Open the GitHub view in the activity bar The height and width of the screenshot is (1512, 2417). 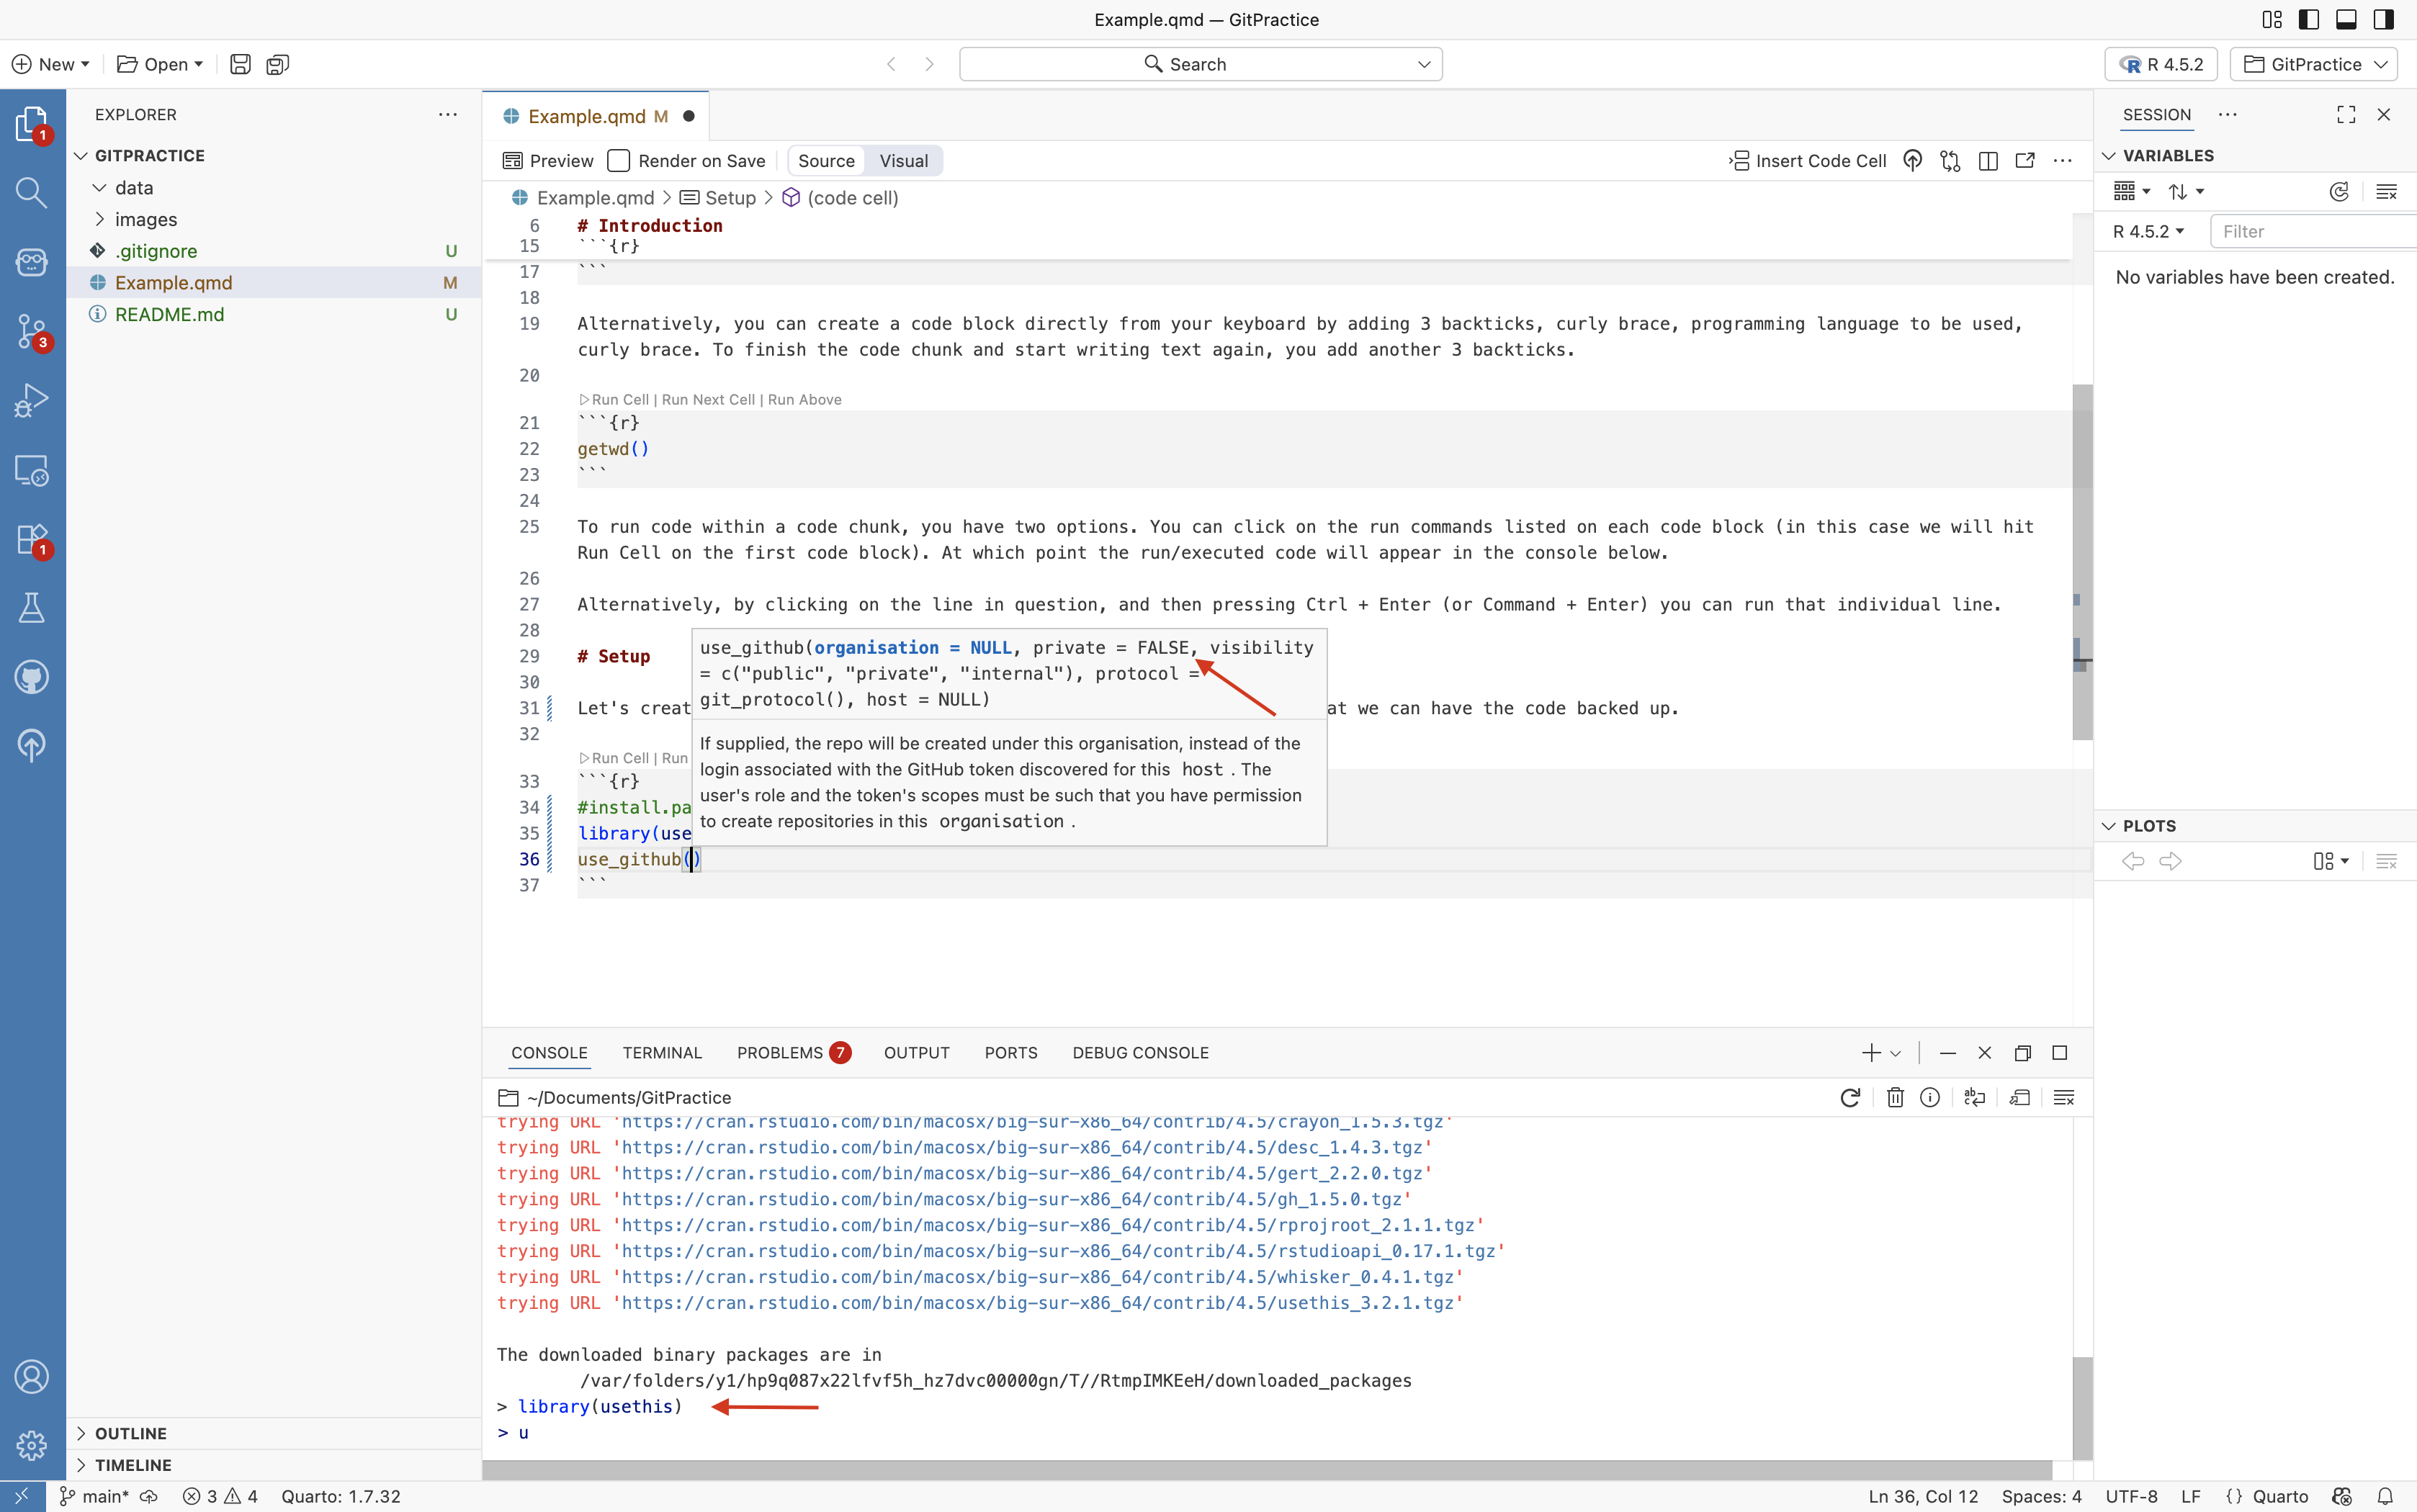31,677
